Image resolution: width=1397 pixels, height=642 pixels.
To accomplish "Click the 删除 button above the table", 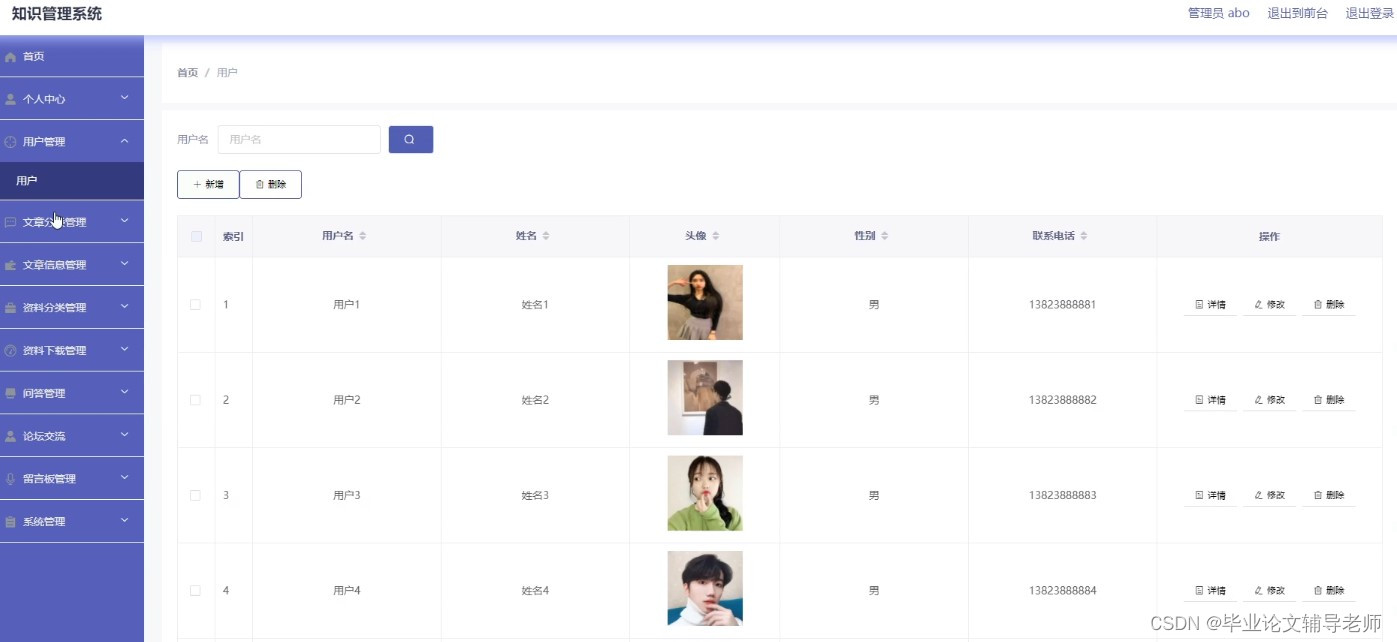I will click(271, 184).
